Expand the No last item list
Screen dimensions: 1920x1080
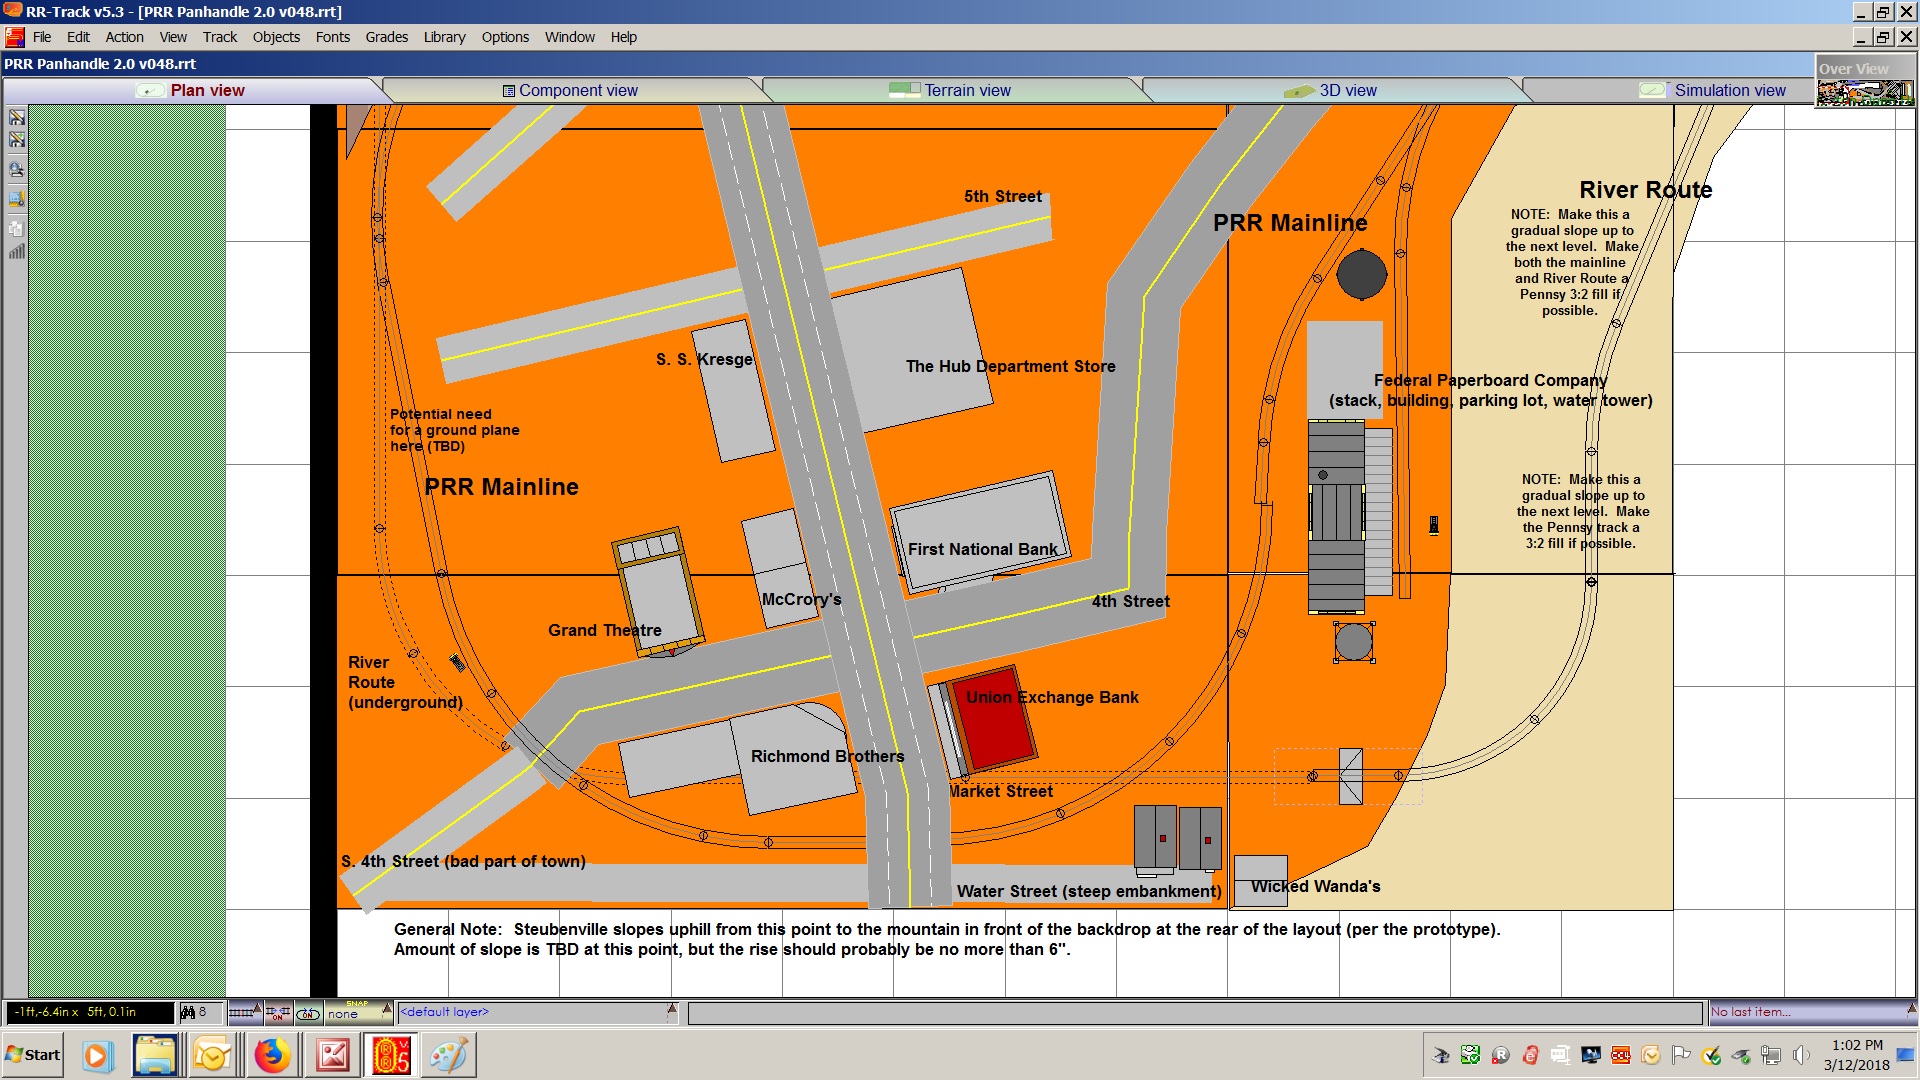pyautogui.click(x=1911, y=1010)
